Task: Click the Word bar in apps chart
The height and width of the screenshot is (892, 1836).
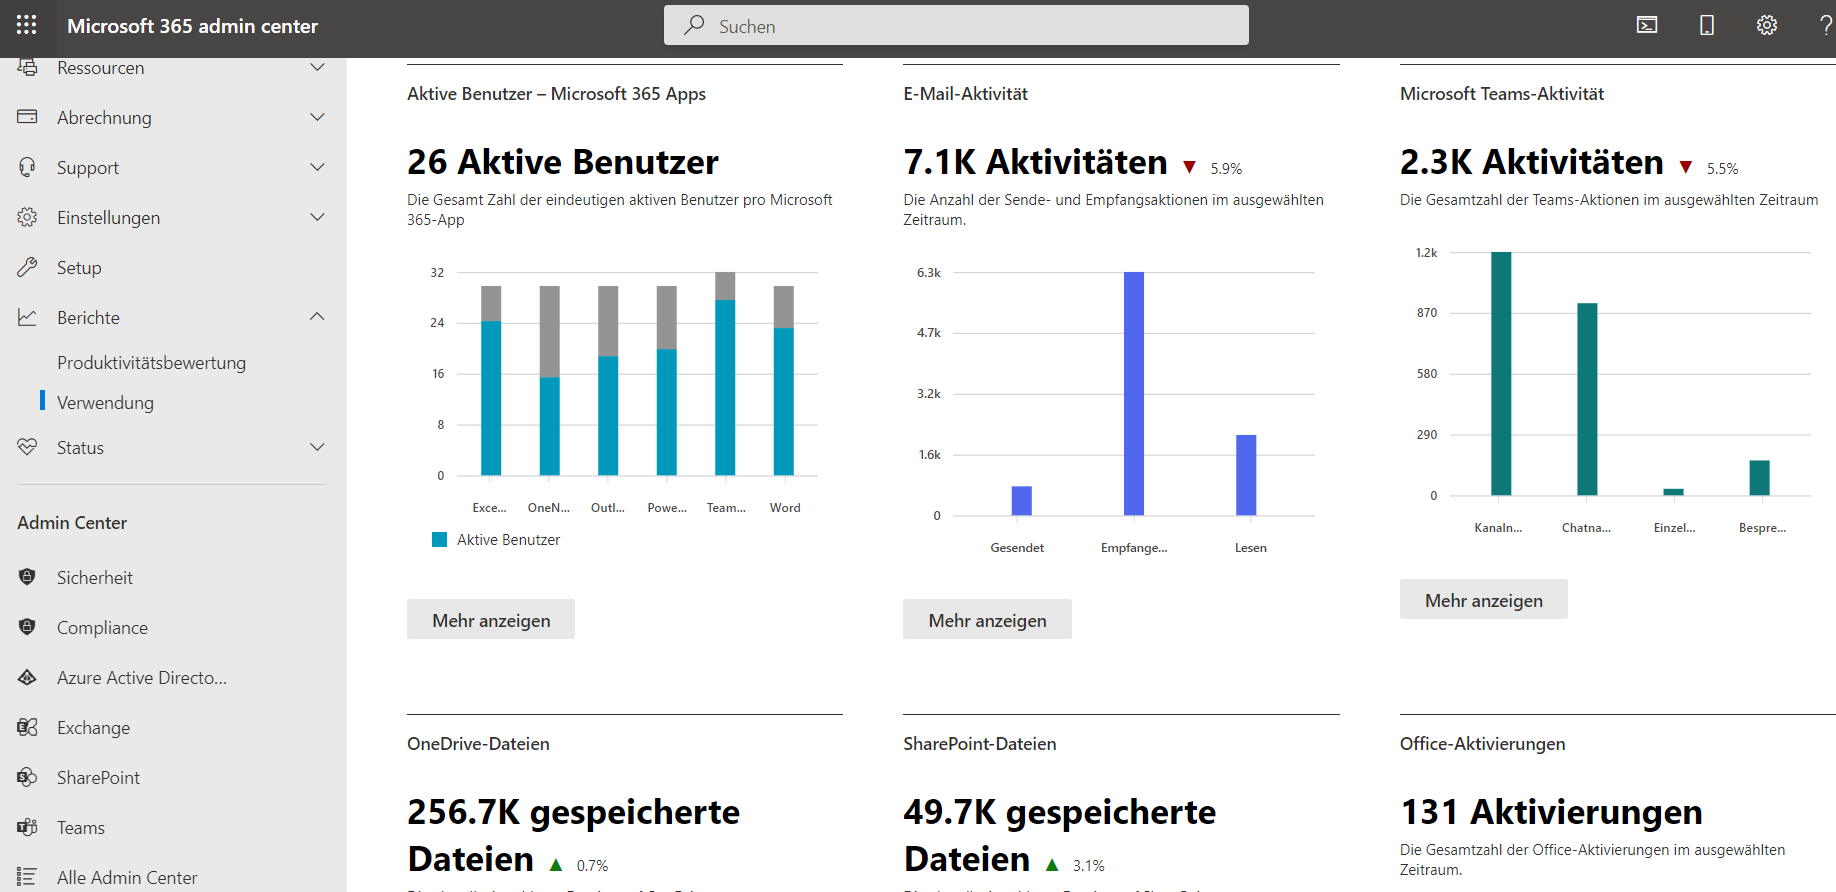Action: (784, 380)
